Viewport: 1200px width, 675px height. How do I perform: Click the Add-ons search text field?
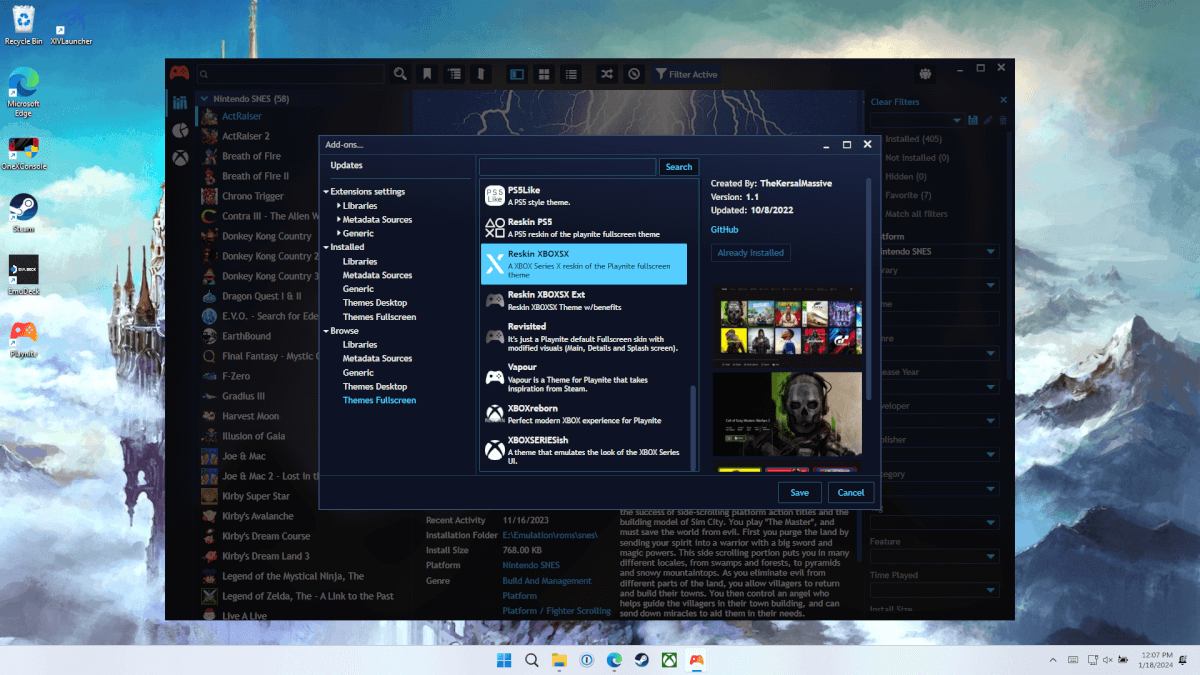[x=567, y=167]
